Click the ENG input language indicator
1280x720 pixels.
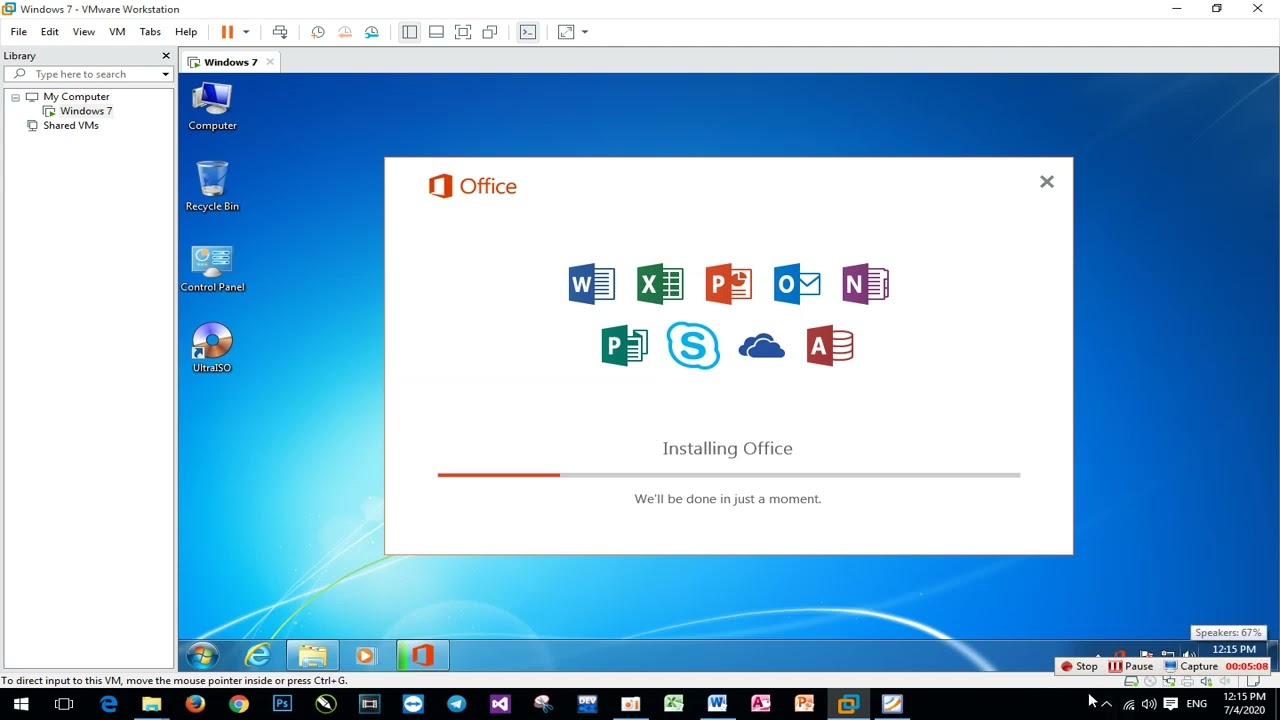click(1197, 704)
